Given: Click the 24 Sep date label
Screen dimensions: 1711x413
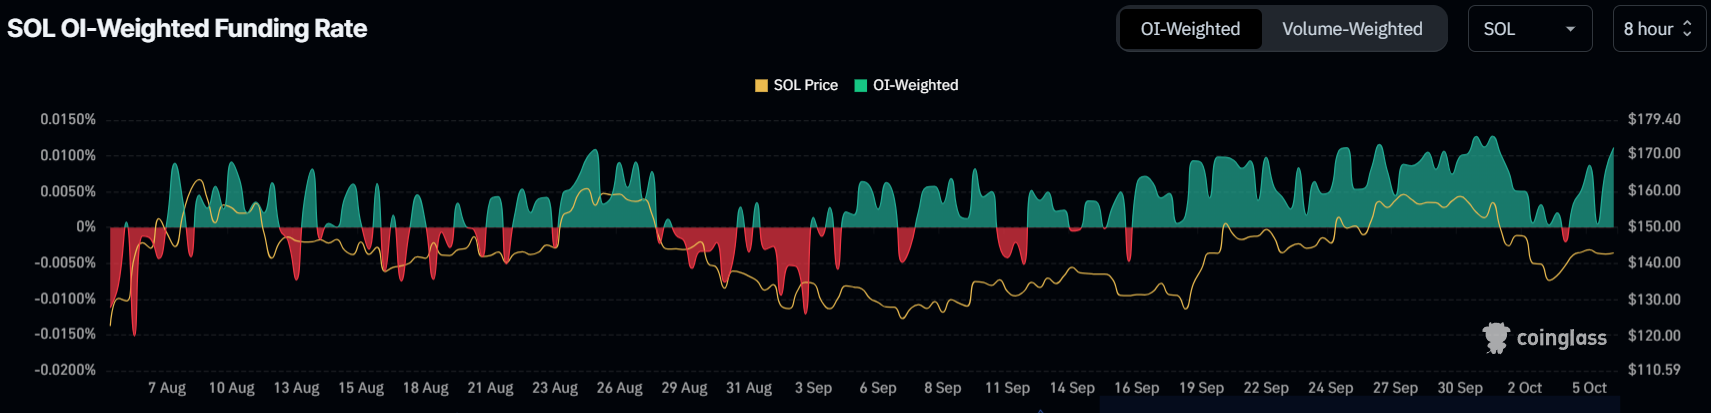Looking at the screenshot, I should [x=1331, y=388].
